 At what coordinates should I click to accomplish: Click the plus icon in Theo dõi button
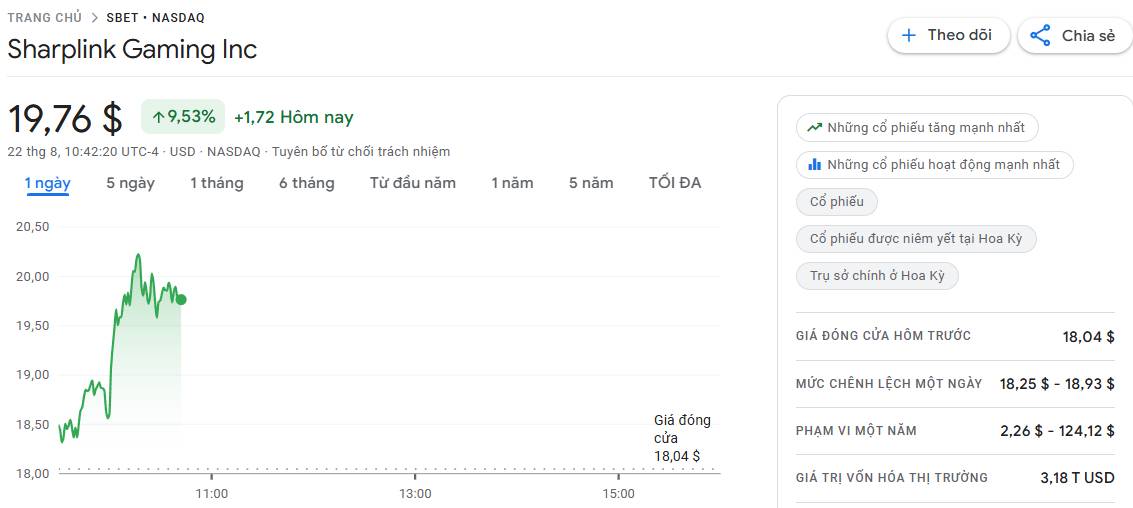pos(909,35)
